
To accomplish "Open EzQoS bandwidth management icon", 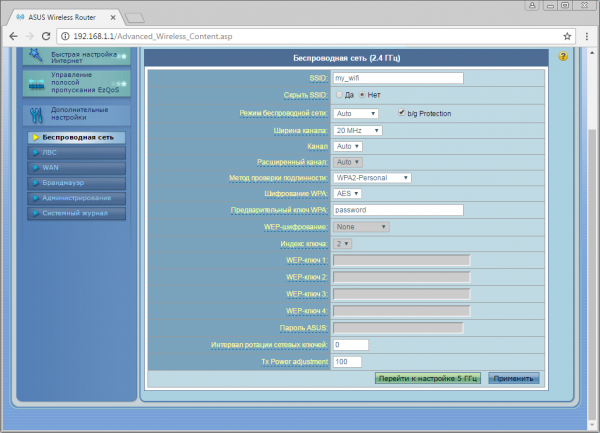I will click(x=36, y=85).
